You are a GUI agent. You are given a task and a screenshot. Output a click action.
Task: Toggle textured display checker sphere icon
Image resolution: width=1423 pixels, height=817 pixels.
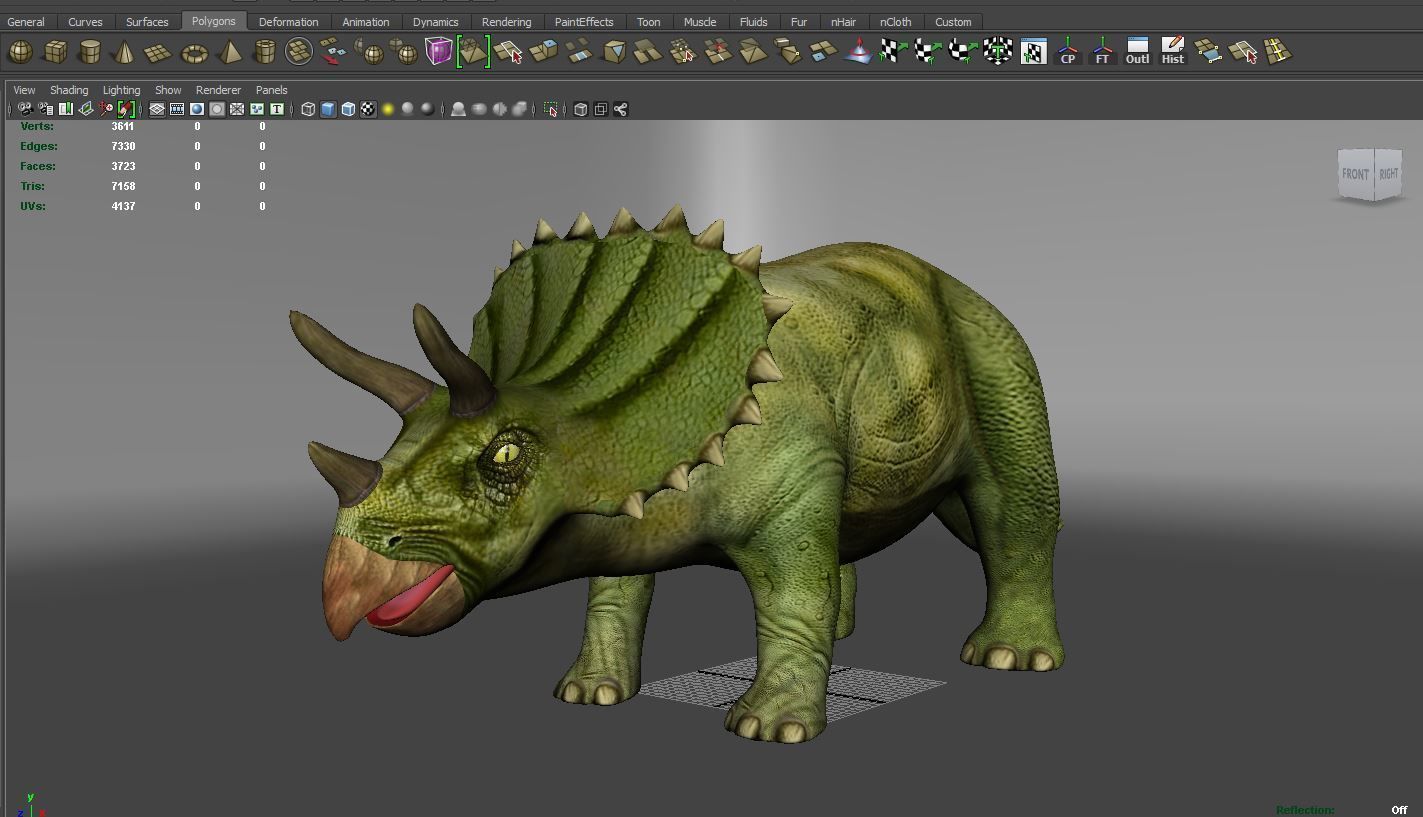368,109
